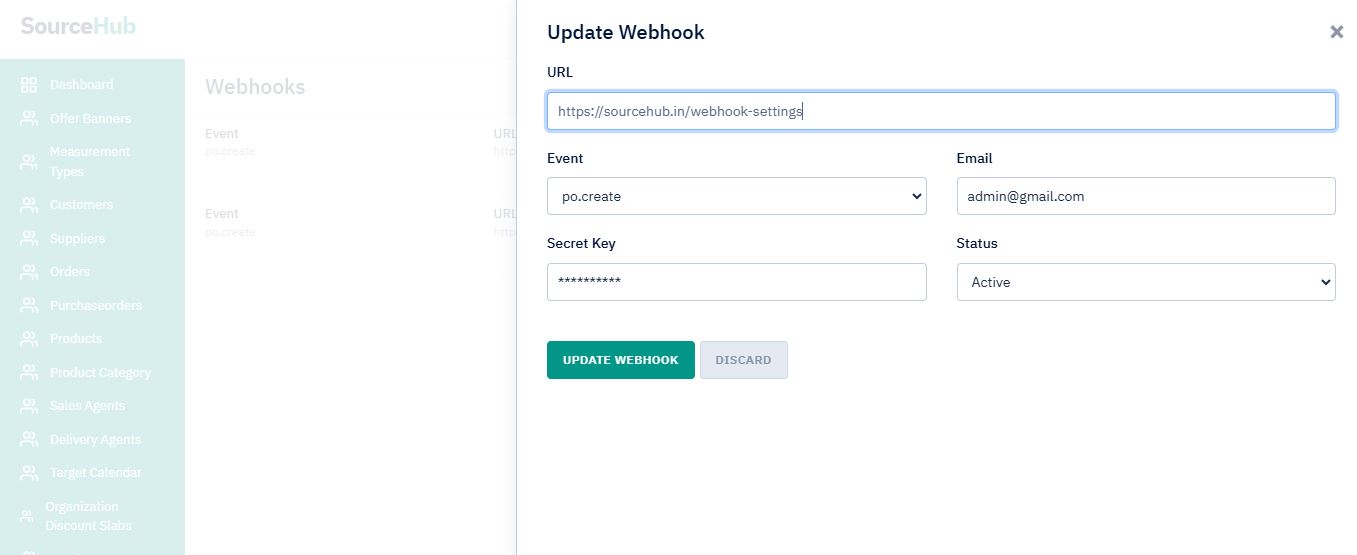1357x555 pixels.
Task: Open Purchaseorders menu item
Action: coord(95,306)
